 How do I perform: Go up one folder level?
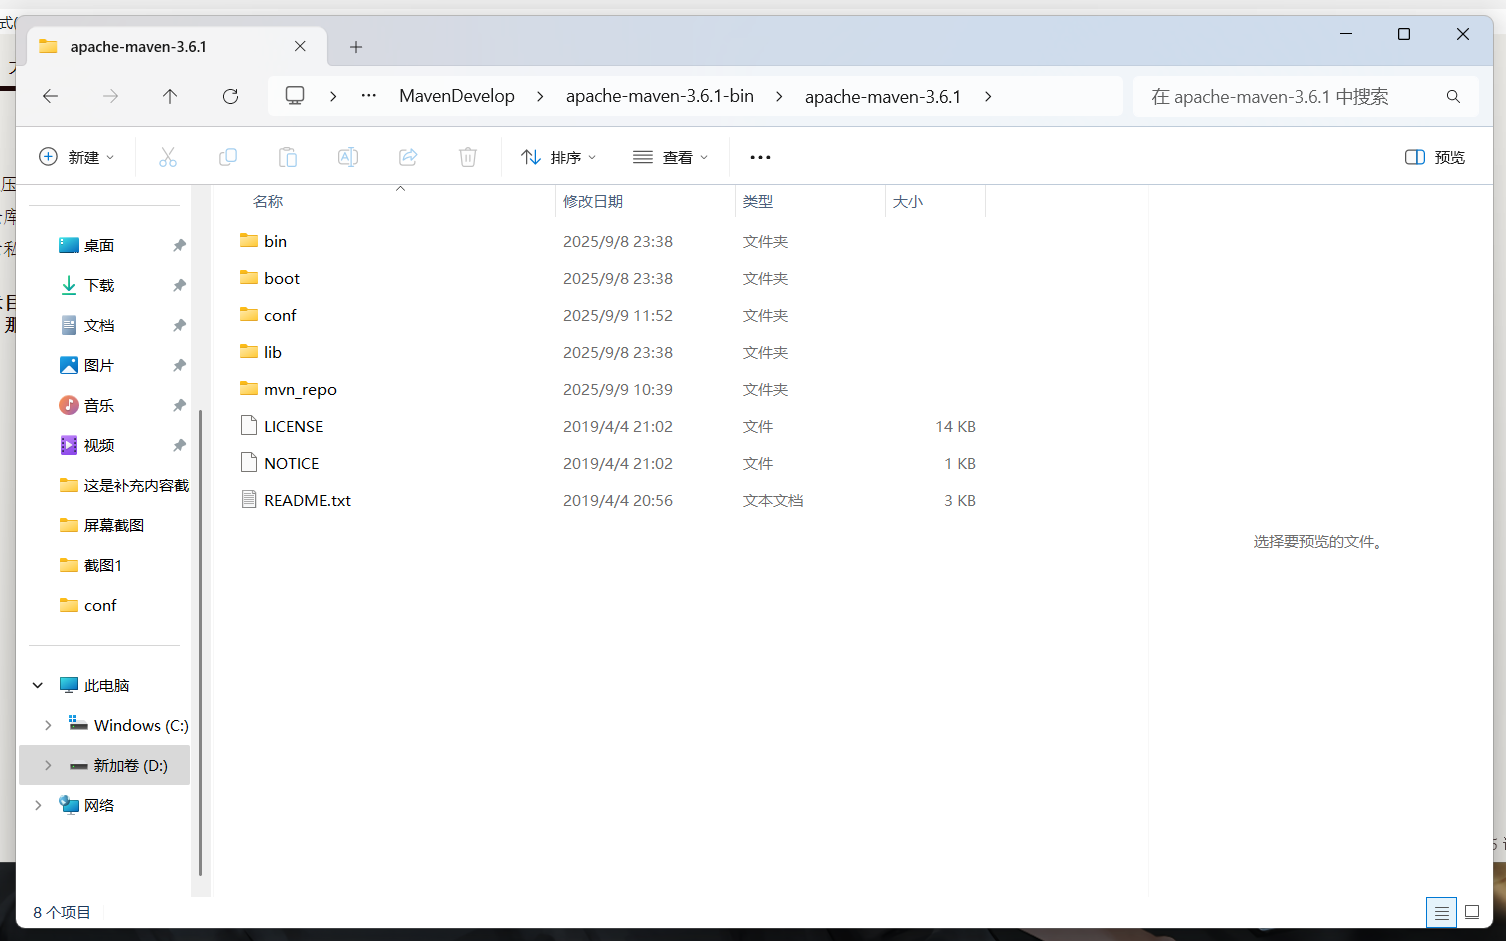tap(170, 96)
